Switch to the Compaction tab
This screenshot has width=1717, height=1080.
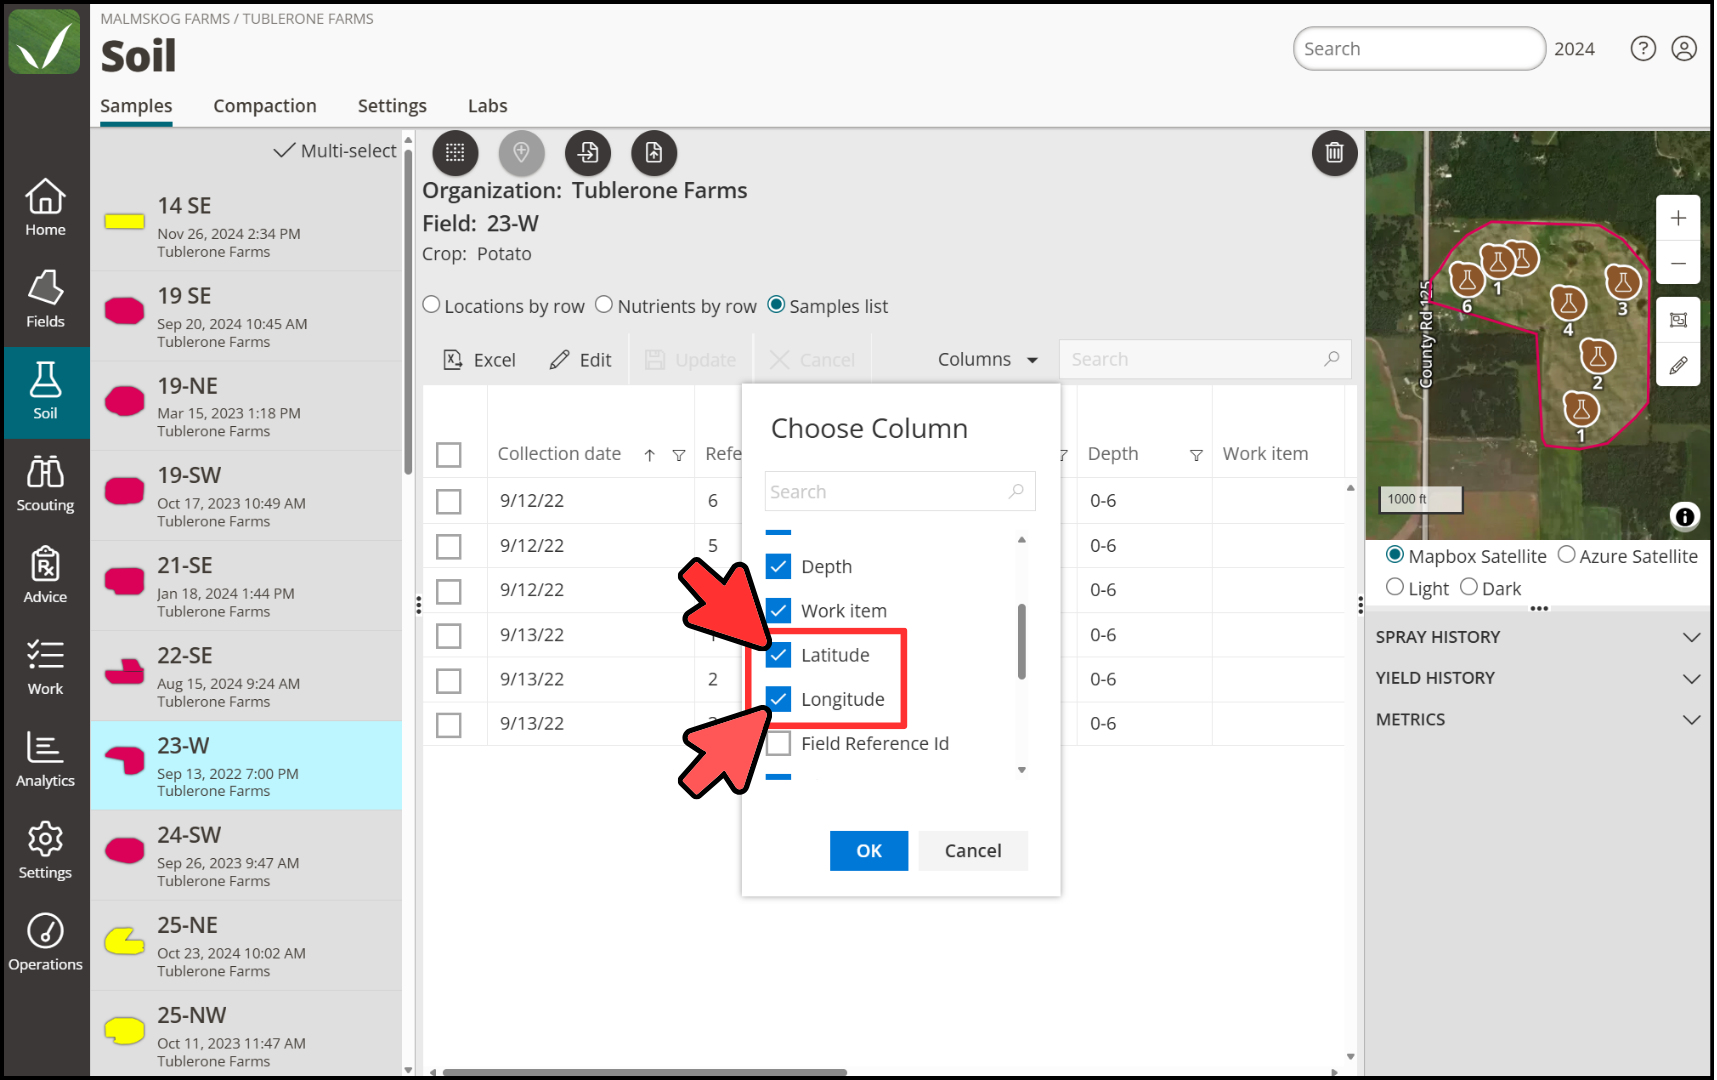pyautogui.click(x=265, y=106)
